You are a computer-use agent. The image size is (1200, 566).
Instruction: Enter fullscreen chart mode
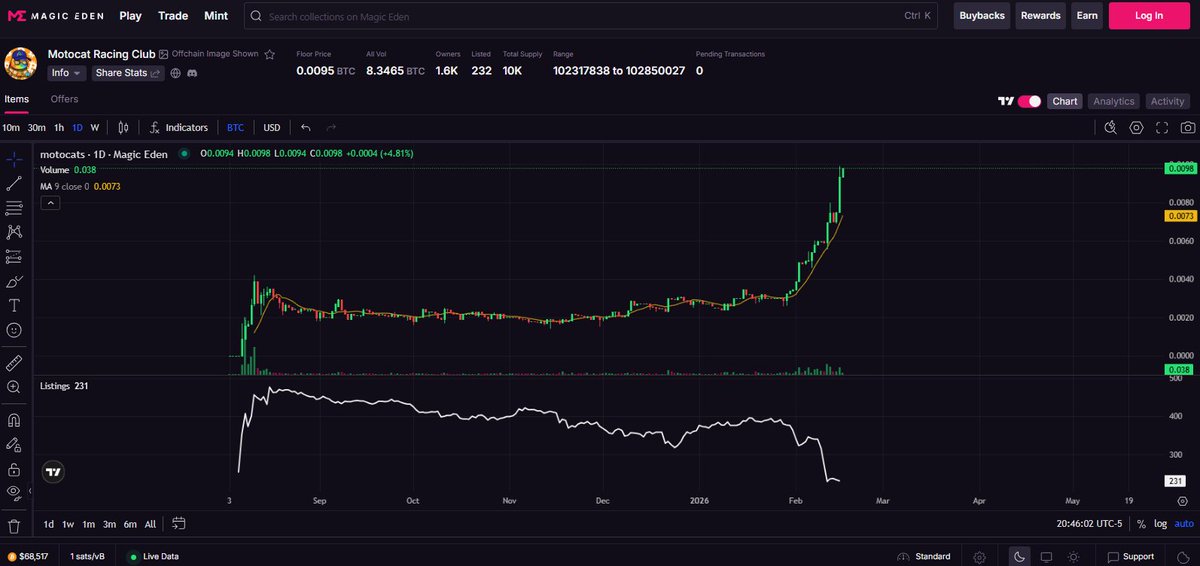pyautogui.click(x=1162, y=128)
